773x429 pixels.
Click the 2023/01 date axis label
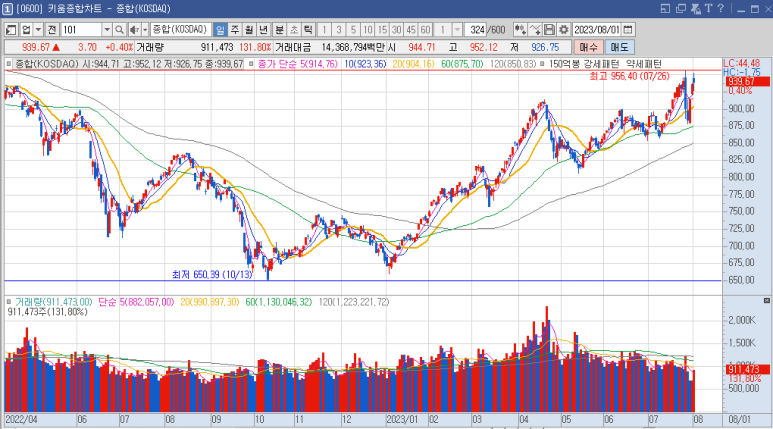(x=402, y=420)
